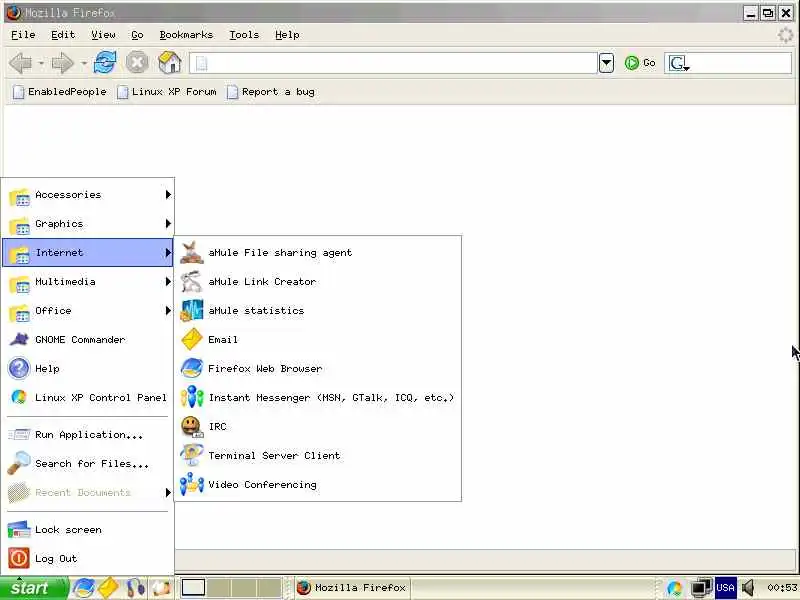Screen dimensions: 800x600
Task: Open the File menu
Action: coord(23,35)
